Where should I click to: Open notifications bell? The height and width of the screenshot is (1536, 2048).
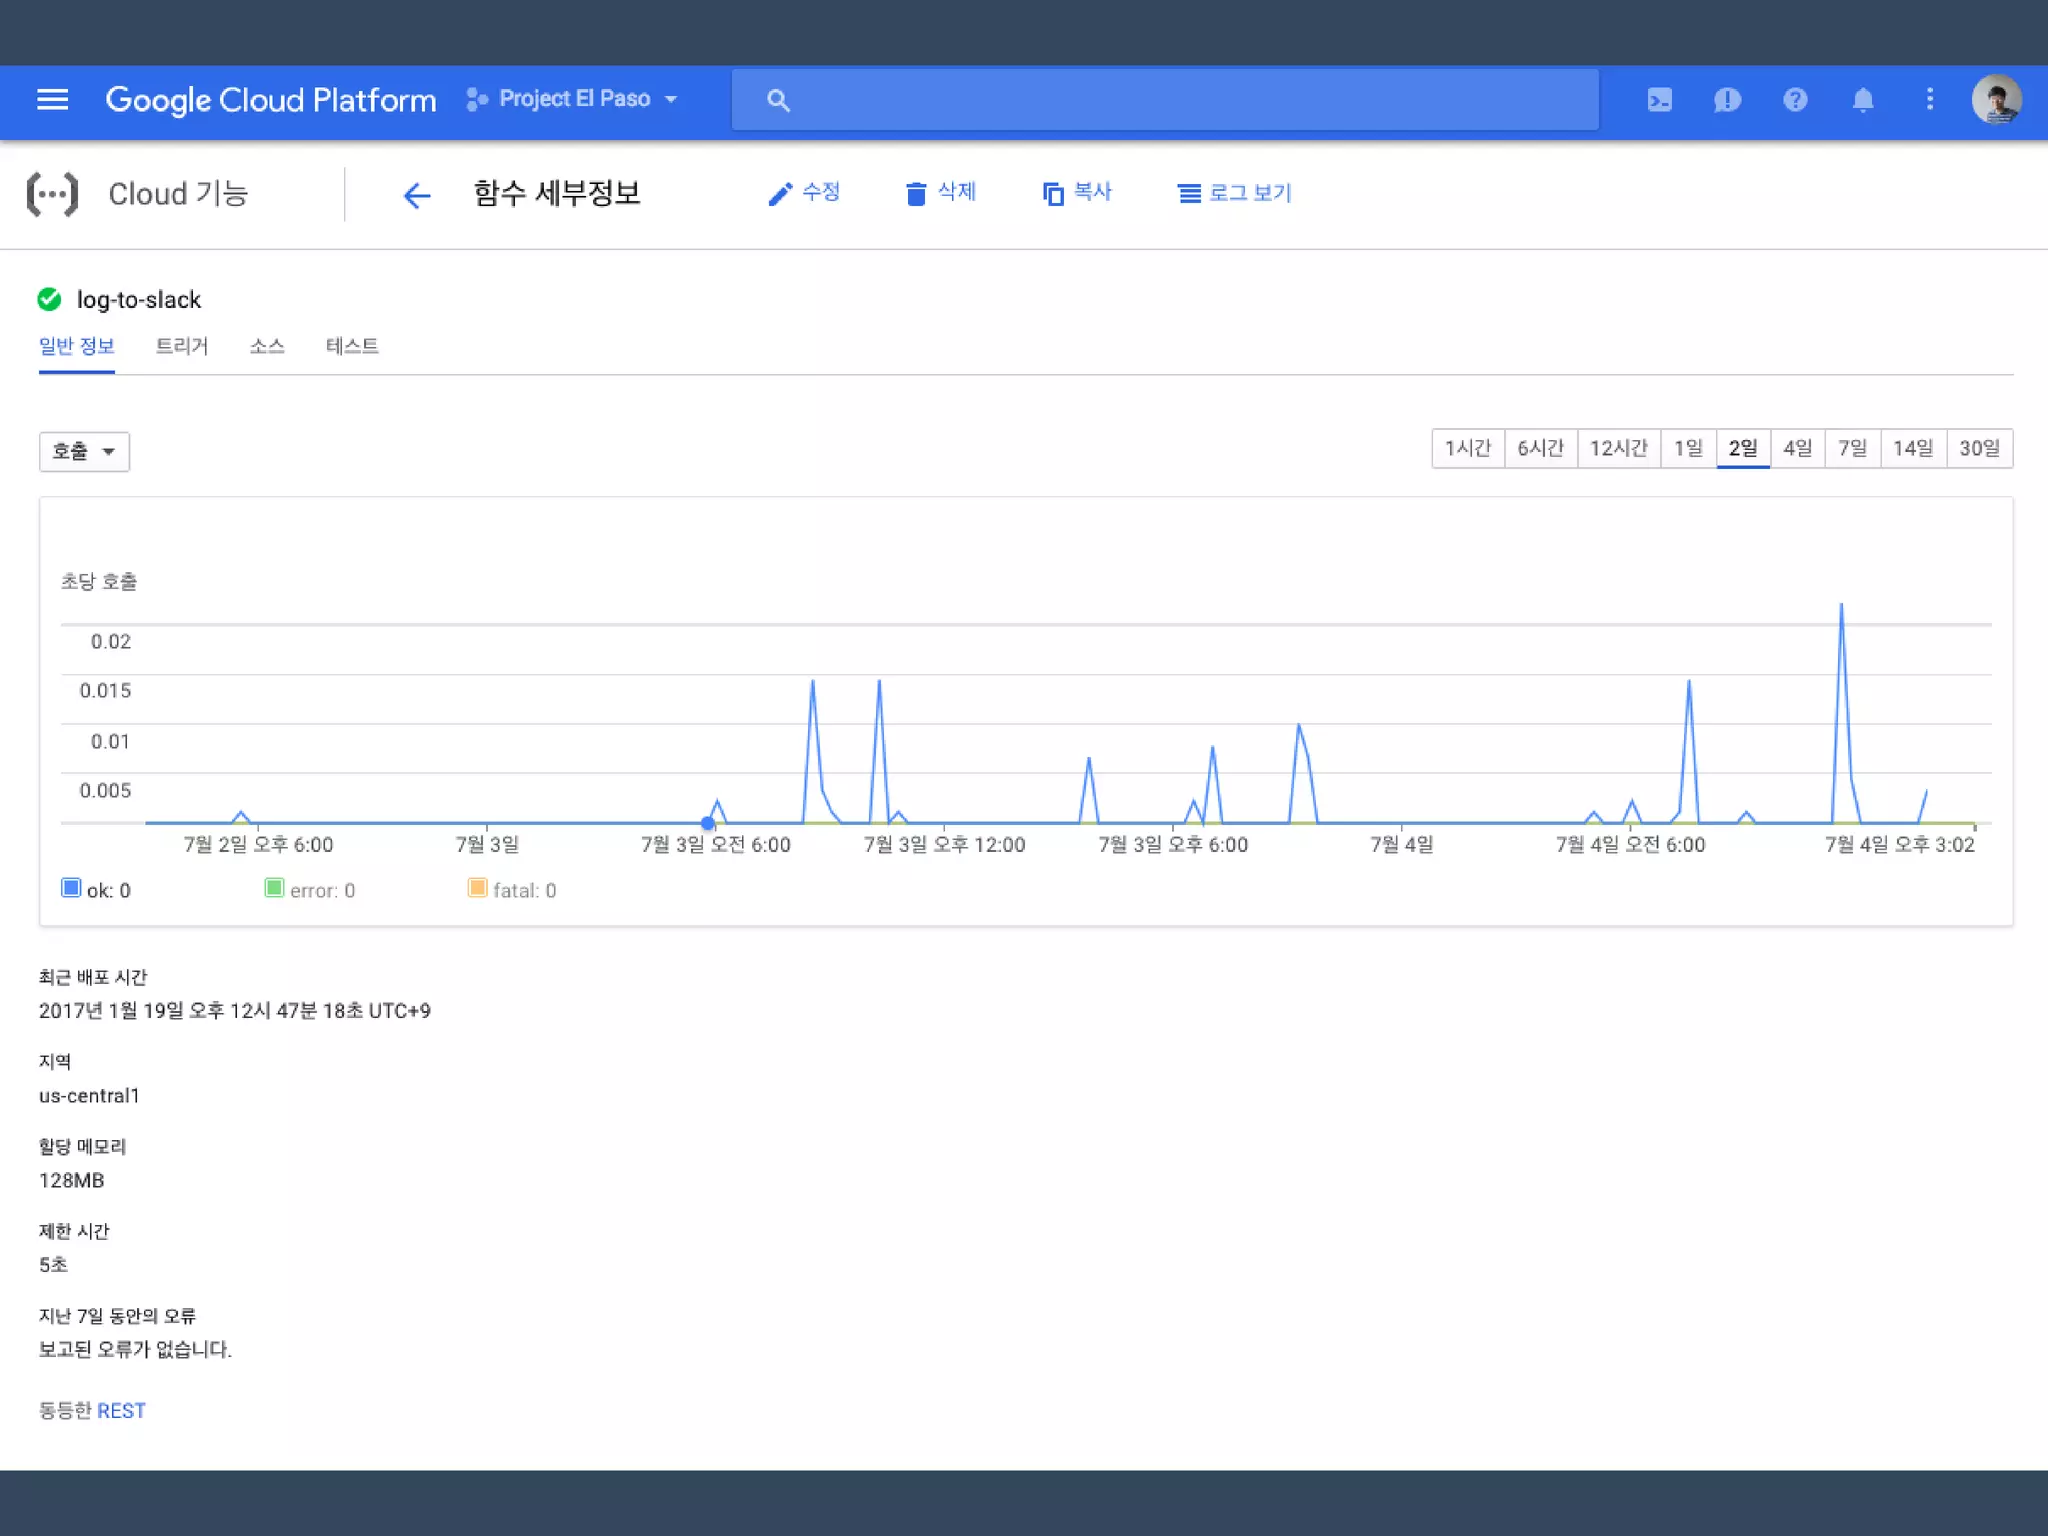click(x=1862, y=99)
